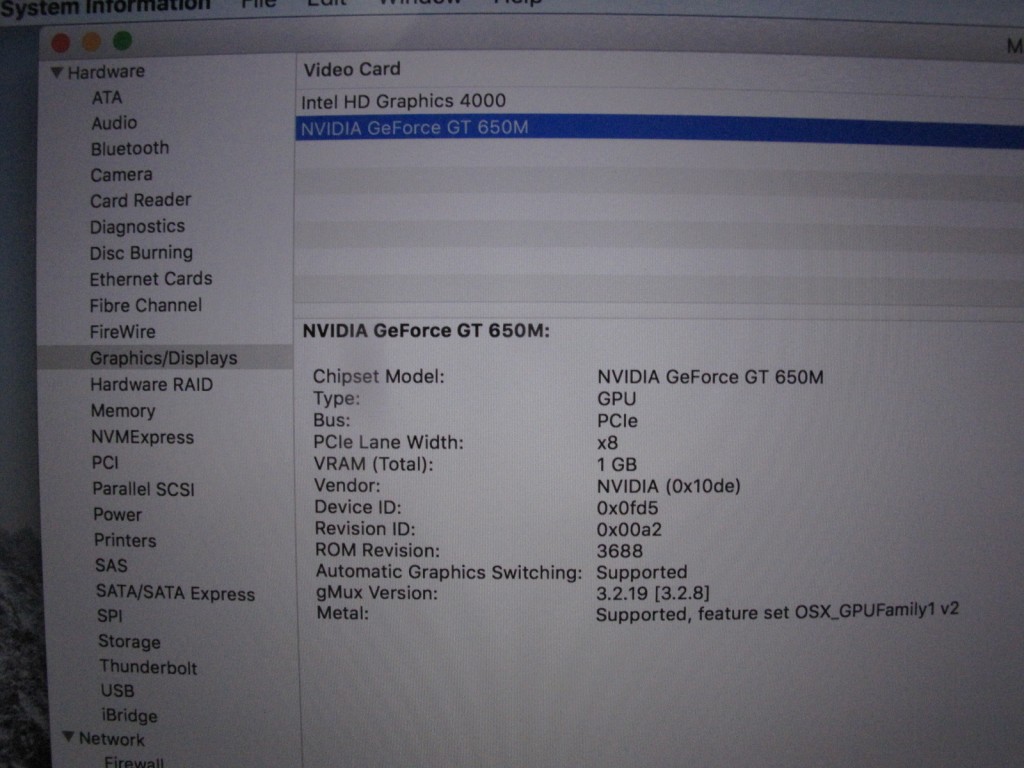Viewport: 1024px width, 768px height.
Task: Select Audio in the sidebar
Action: 114,123
